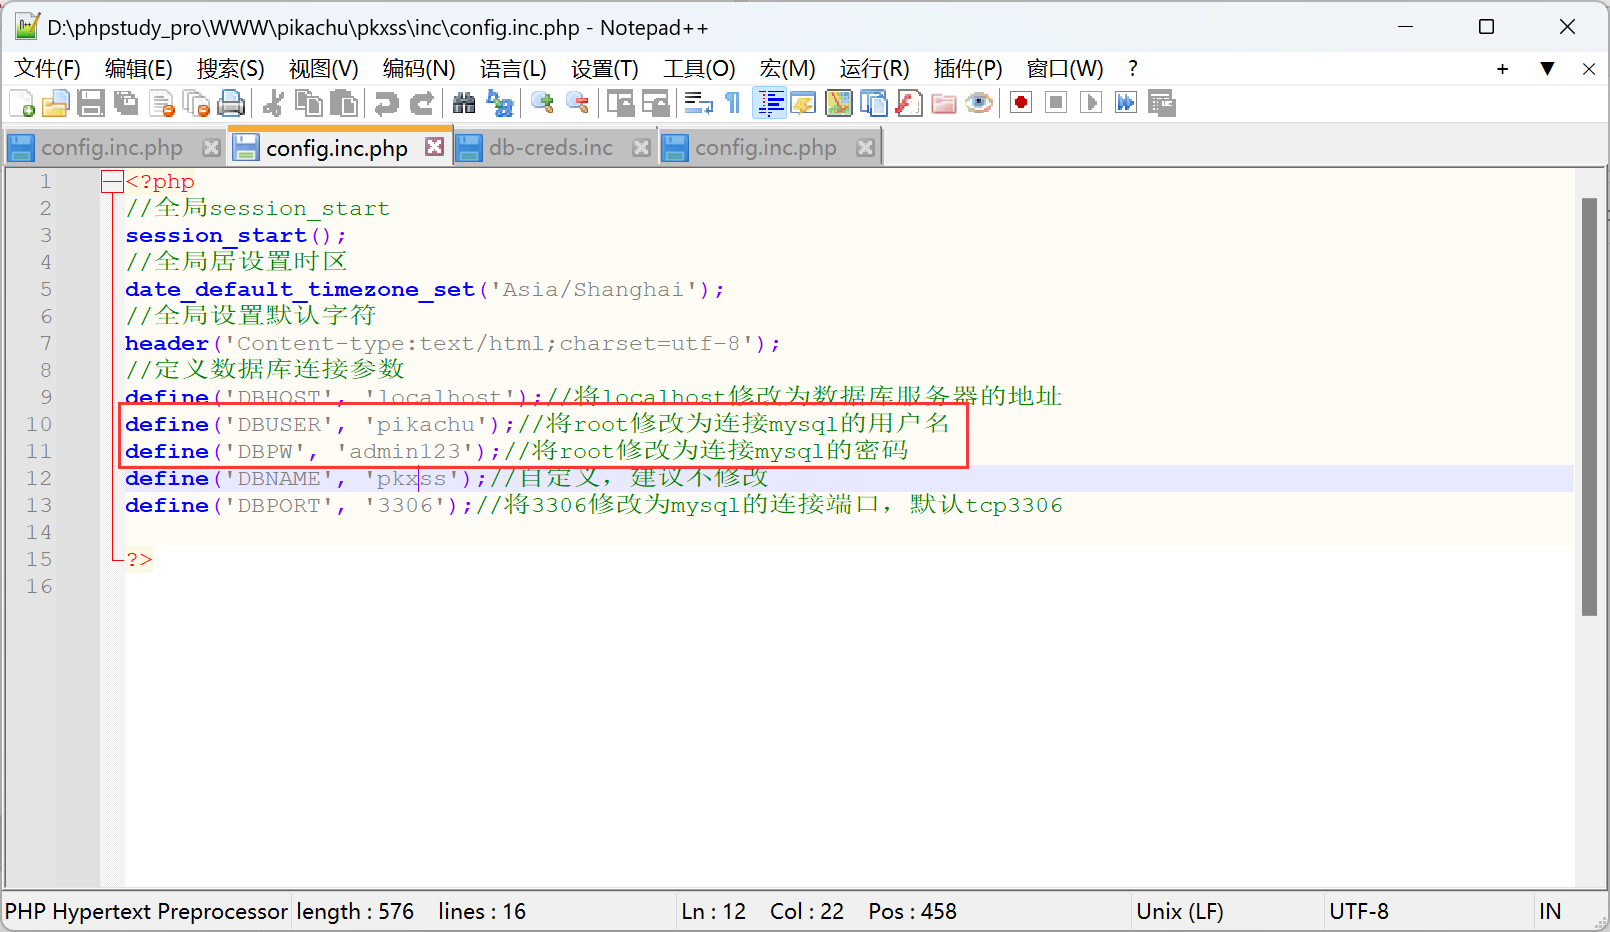Click line number 16 in the margin
Viewport: 1610px width, 932px height.
tap(39, 586)
